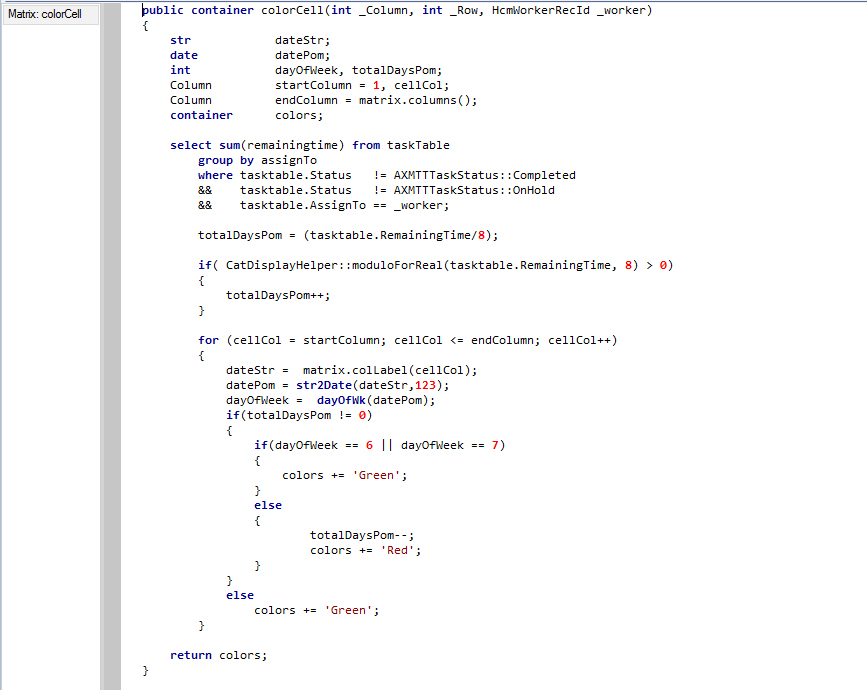Click the 'totalDaysPom++;' statement
867x690 pixels.
coord(278,295)
